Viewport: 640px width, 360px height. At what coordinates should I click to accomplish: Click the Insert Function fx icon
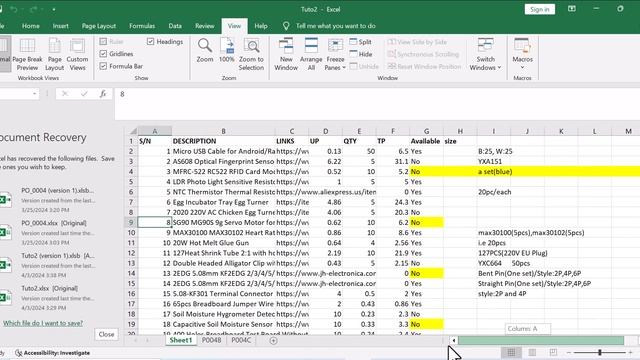pyautogui.click(x=103, y=94)
